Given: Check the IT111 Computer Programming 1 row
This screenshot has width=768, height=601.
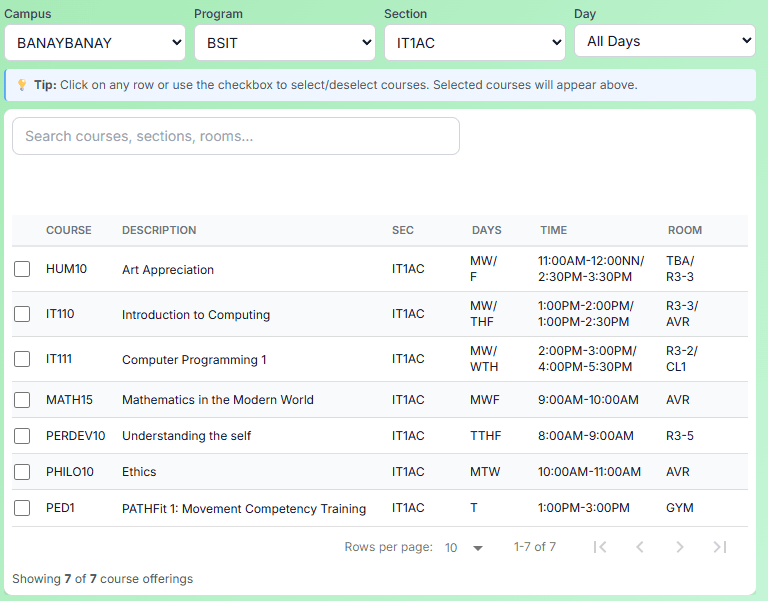Looking at the screenshot, I should click(22, 359).
